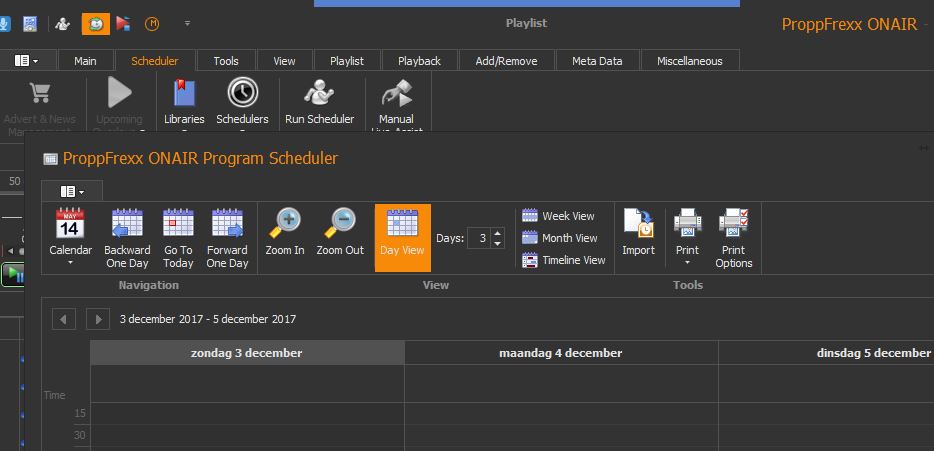Open the Libraries manager

(x=184, y=102)
